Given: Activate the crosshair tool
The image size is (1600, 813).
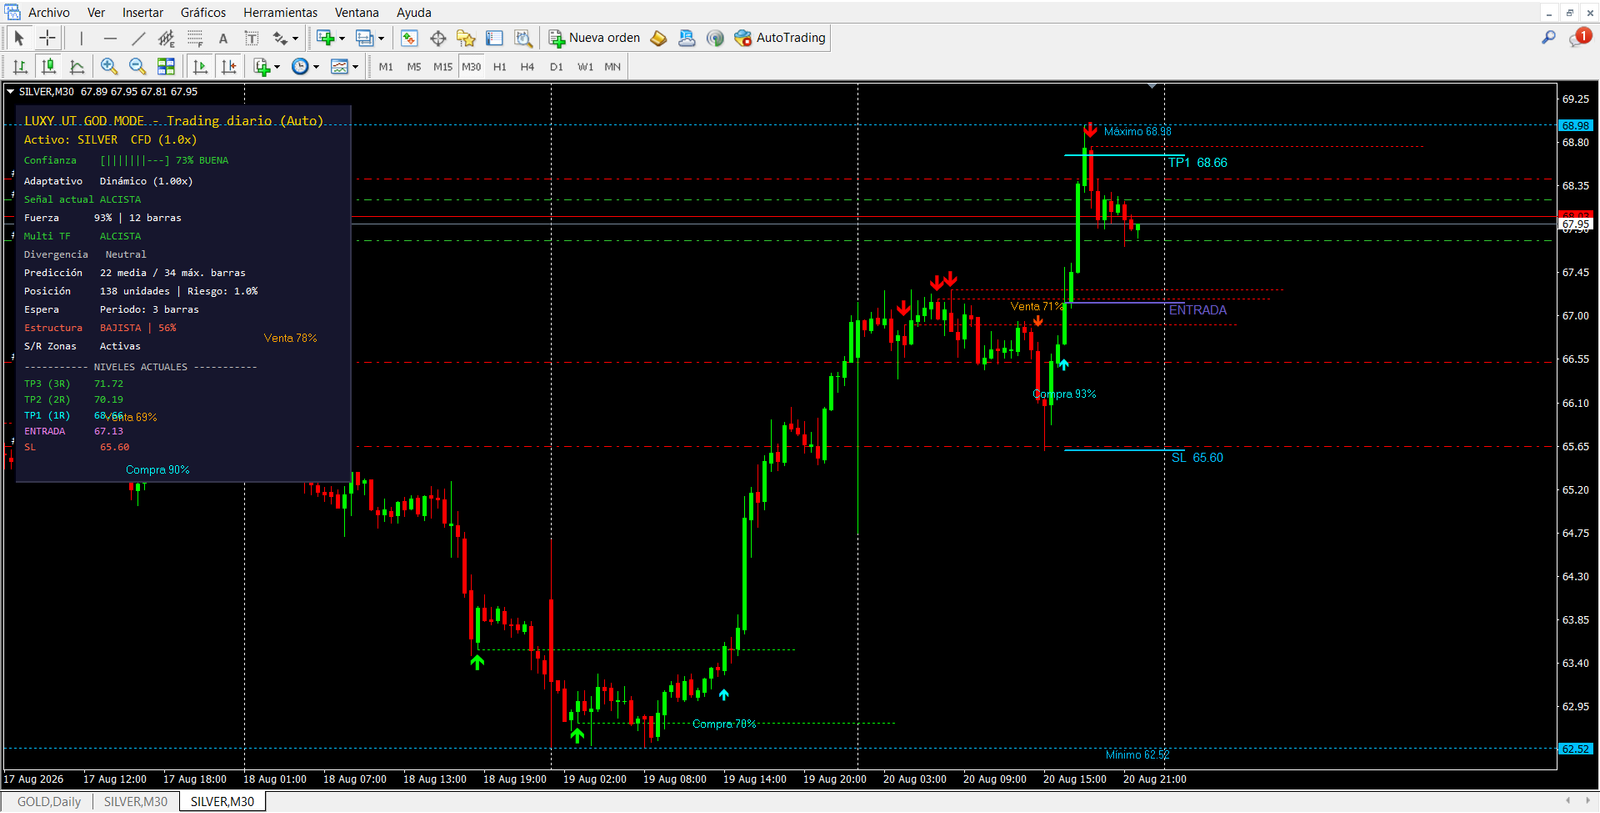Looking at the screenshot, I should 47,38.
